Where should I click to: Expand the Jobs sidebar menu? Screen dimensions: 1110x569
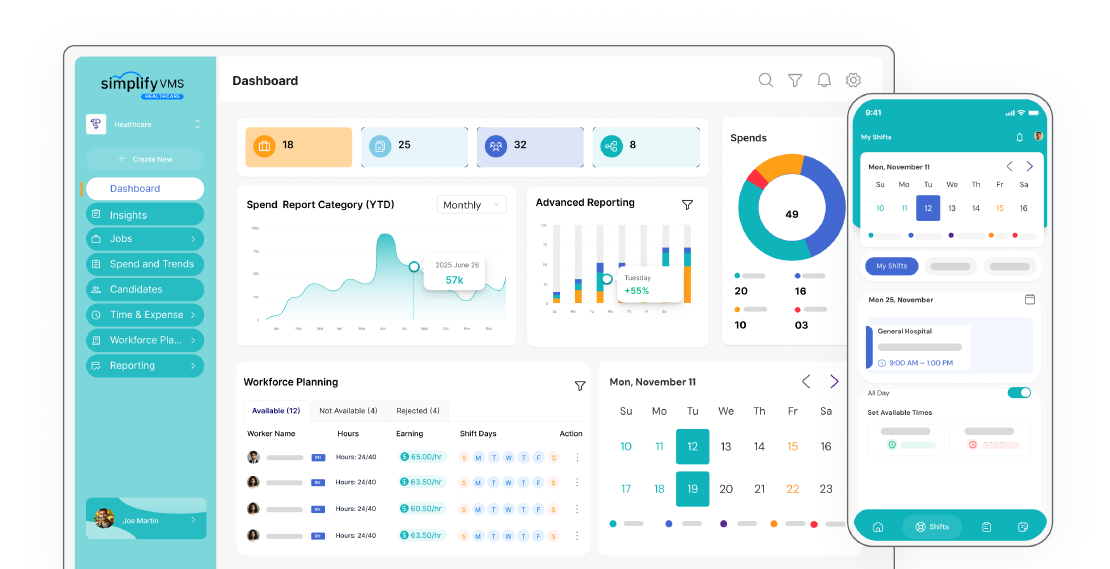144,239
